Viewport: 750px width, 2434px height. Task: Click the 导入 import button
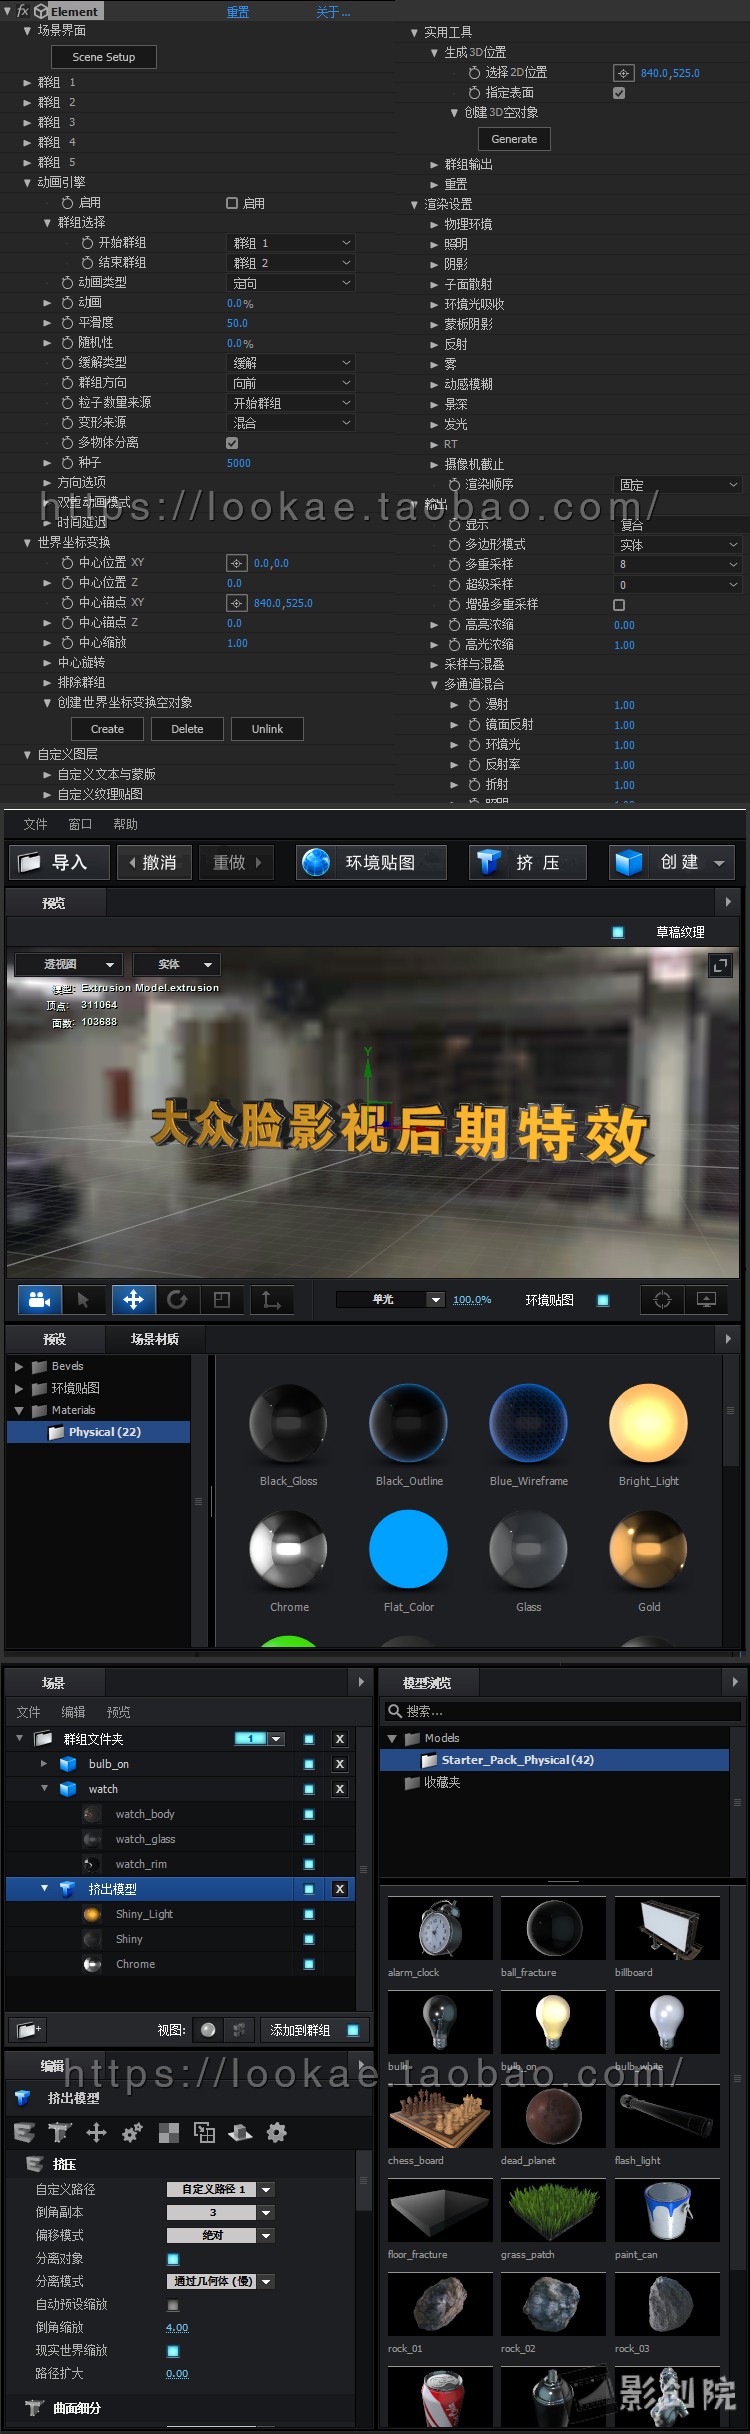tap(57, 862)
